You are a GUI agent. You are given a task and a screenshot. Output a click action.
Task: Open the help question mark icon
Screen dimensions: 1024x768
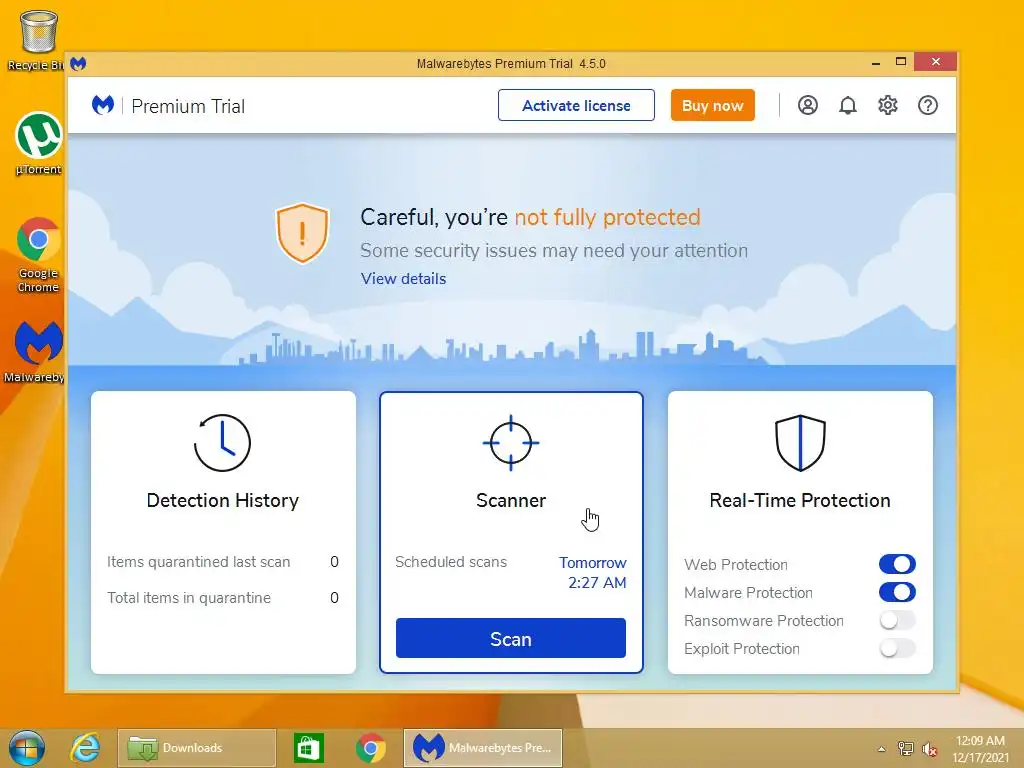pyautogui.click(x=928, y=105)
